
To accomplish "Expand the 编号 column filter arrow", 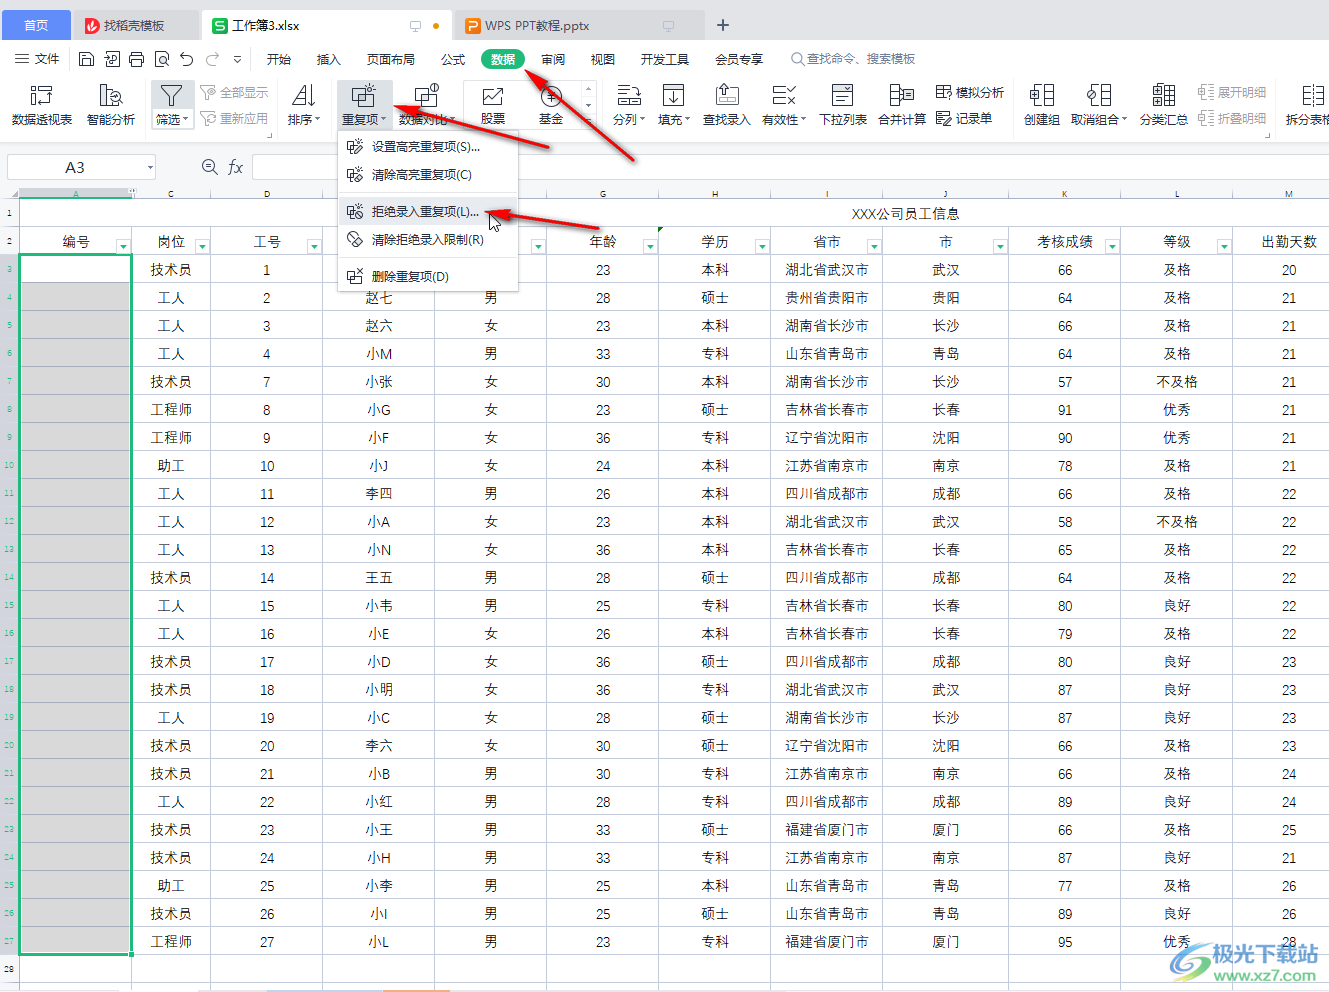I will (123, 246).
